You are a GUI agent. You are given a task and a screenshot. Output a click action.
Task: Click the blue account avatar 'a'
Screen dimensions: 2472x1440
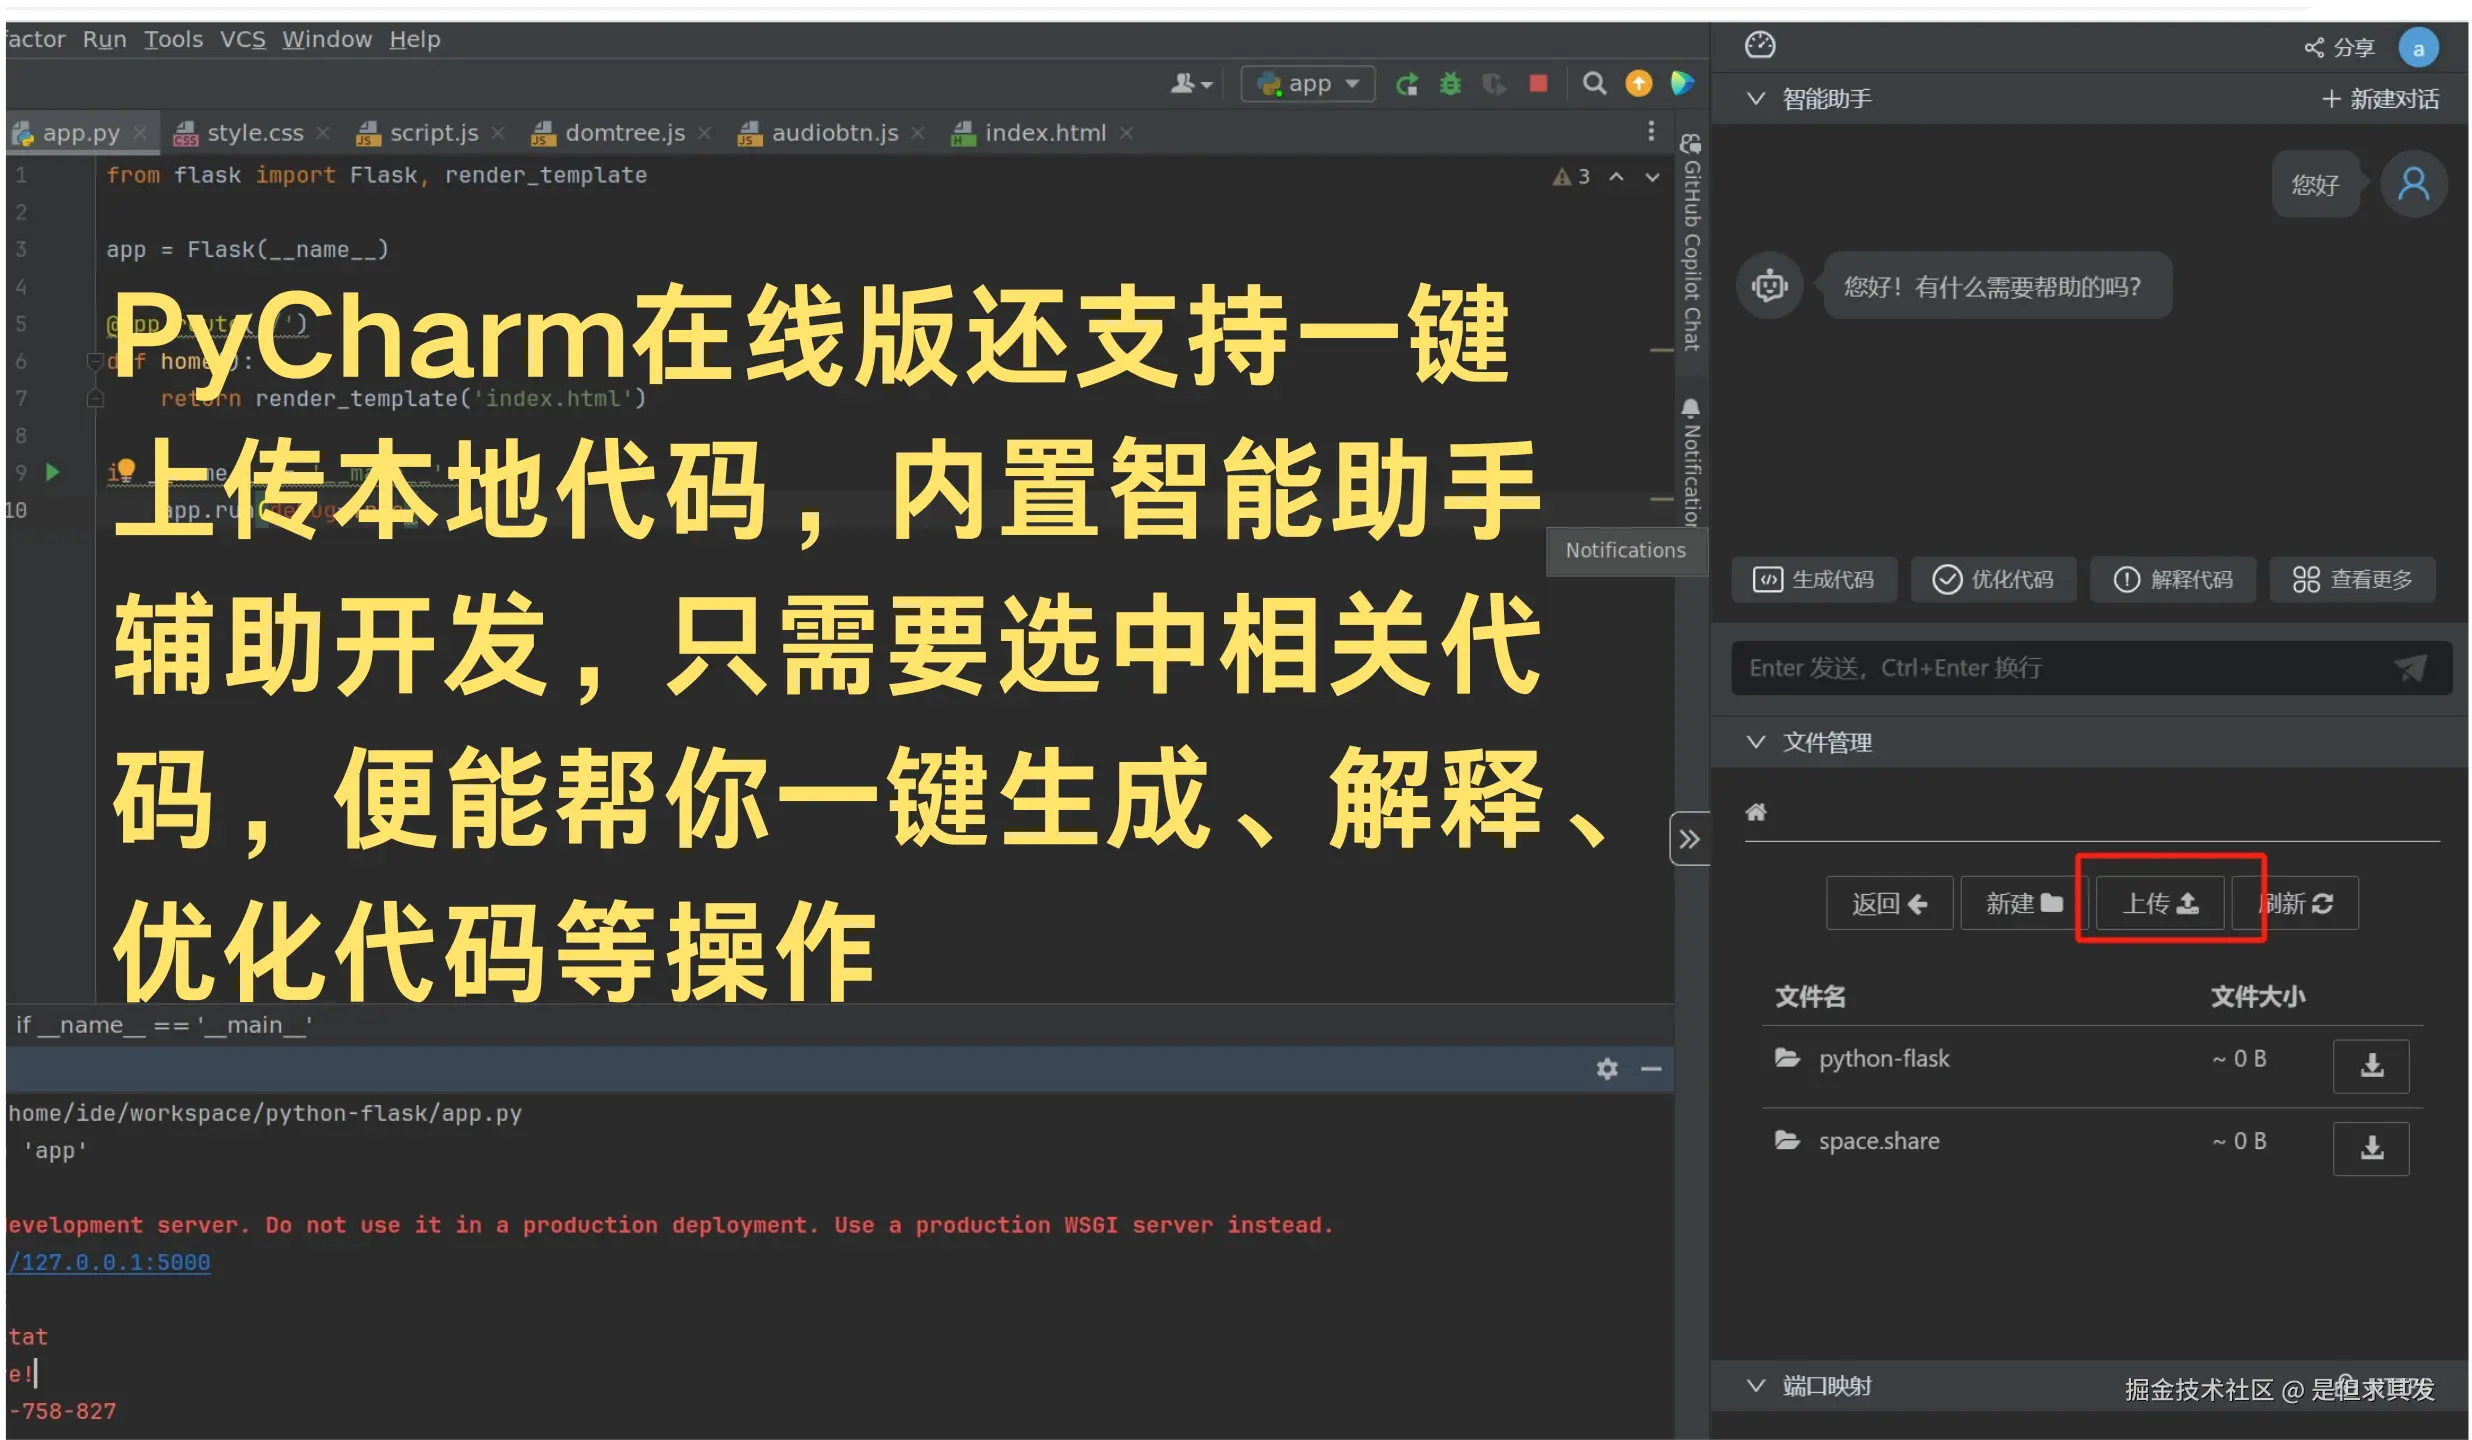tap(2418, 48)
